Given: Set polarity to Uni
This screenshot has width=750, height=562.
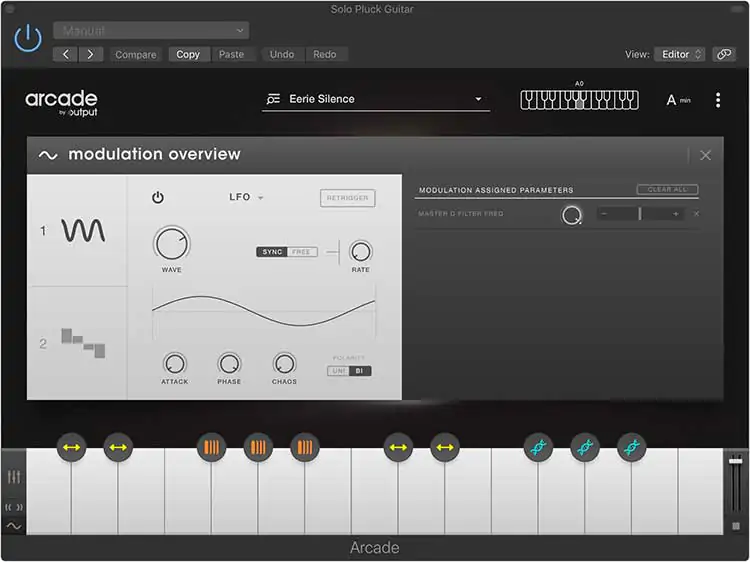Looking at the screenshot, I should pyautogui.click(x=339, y=371).
